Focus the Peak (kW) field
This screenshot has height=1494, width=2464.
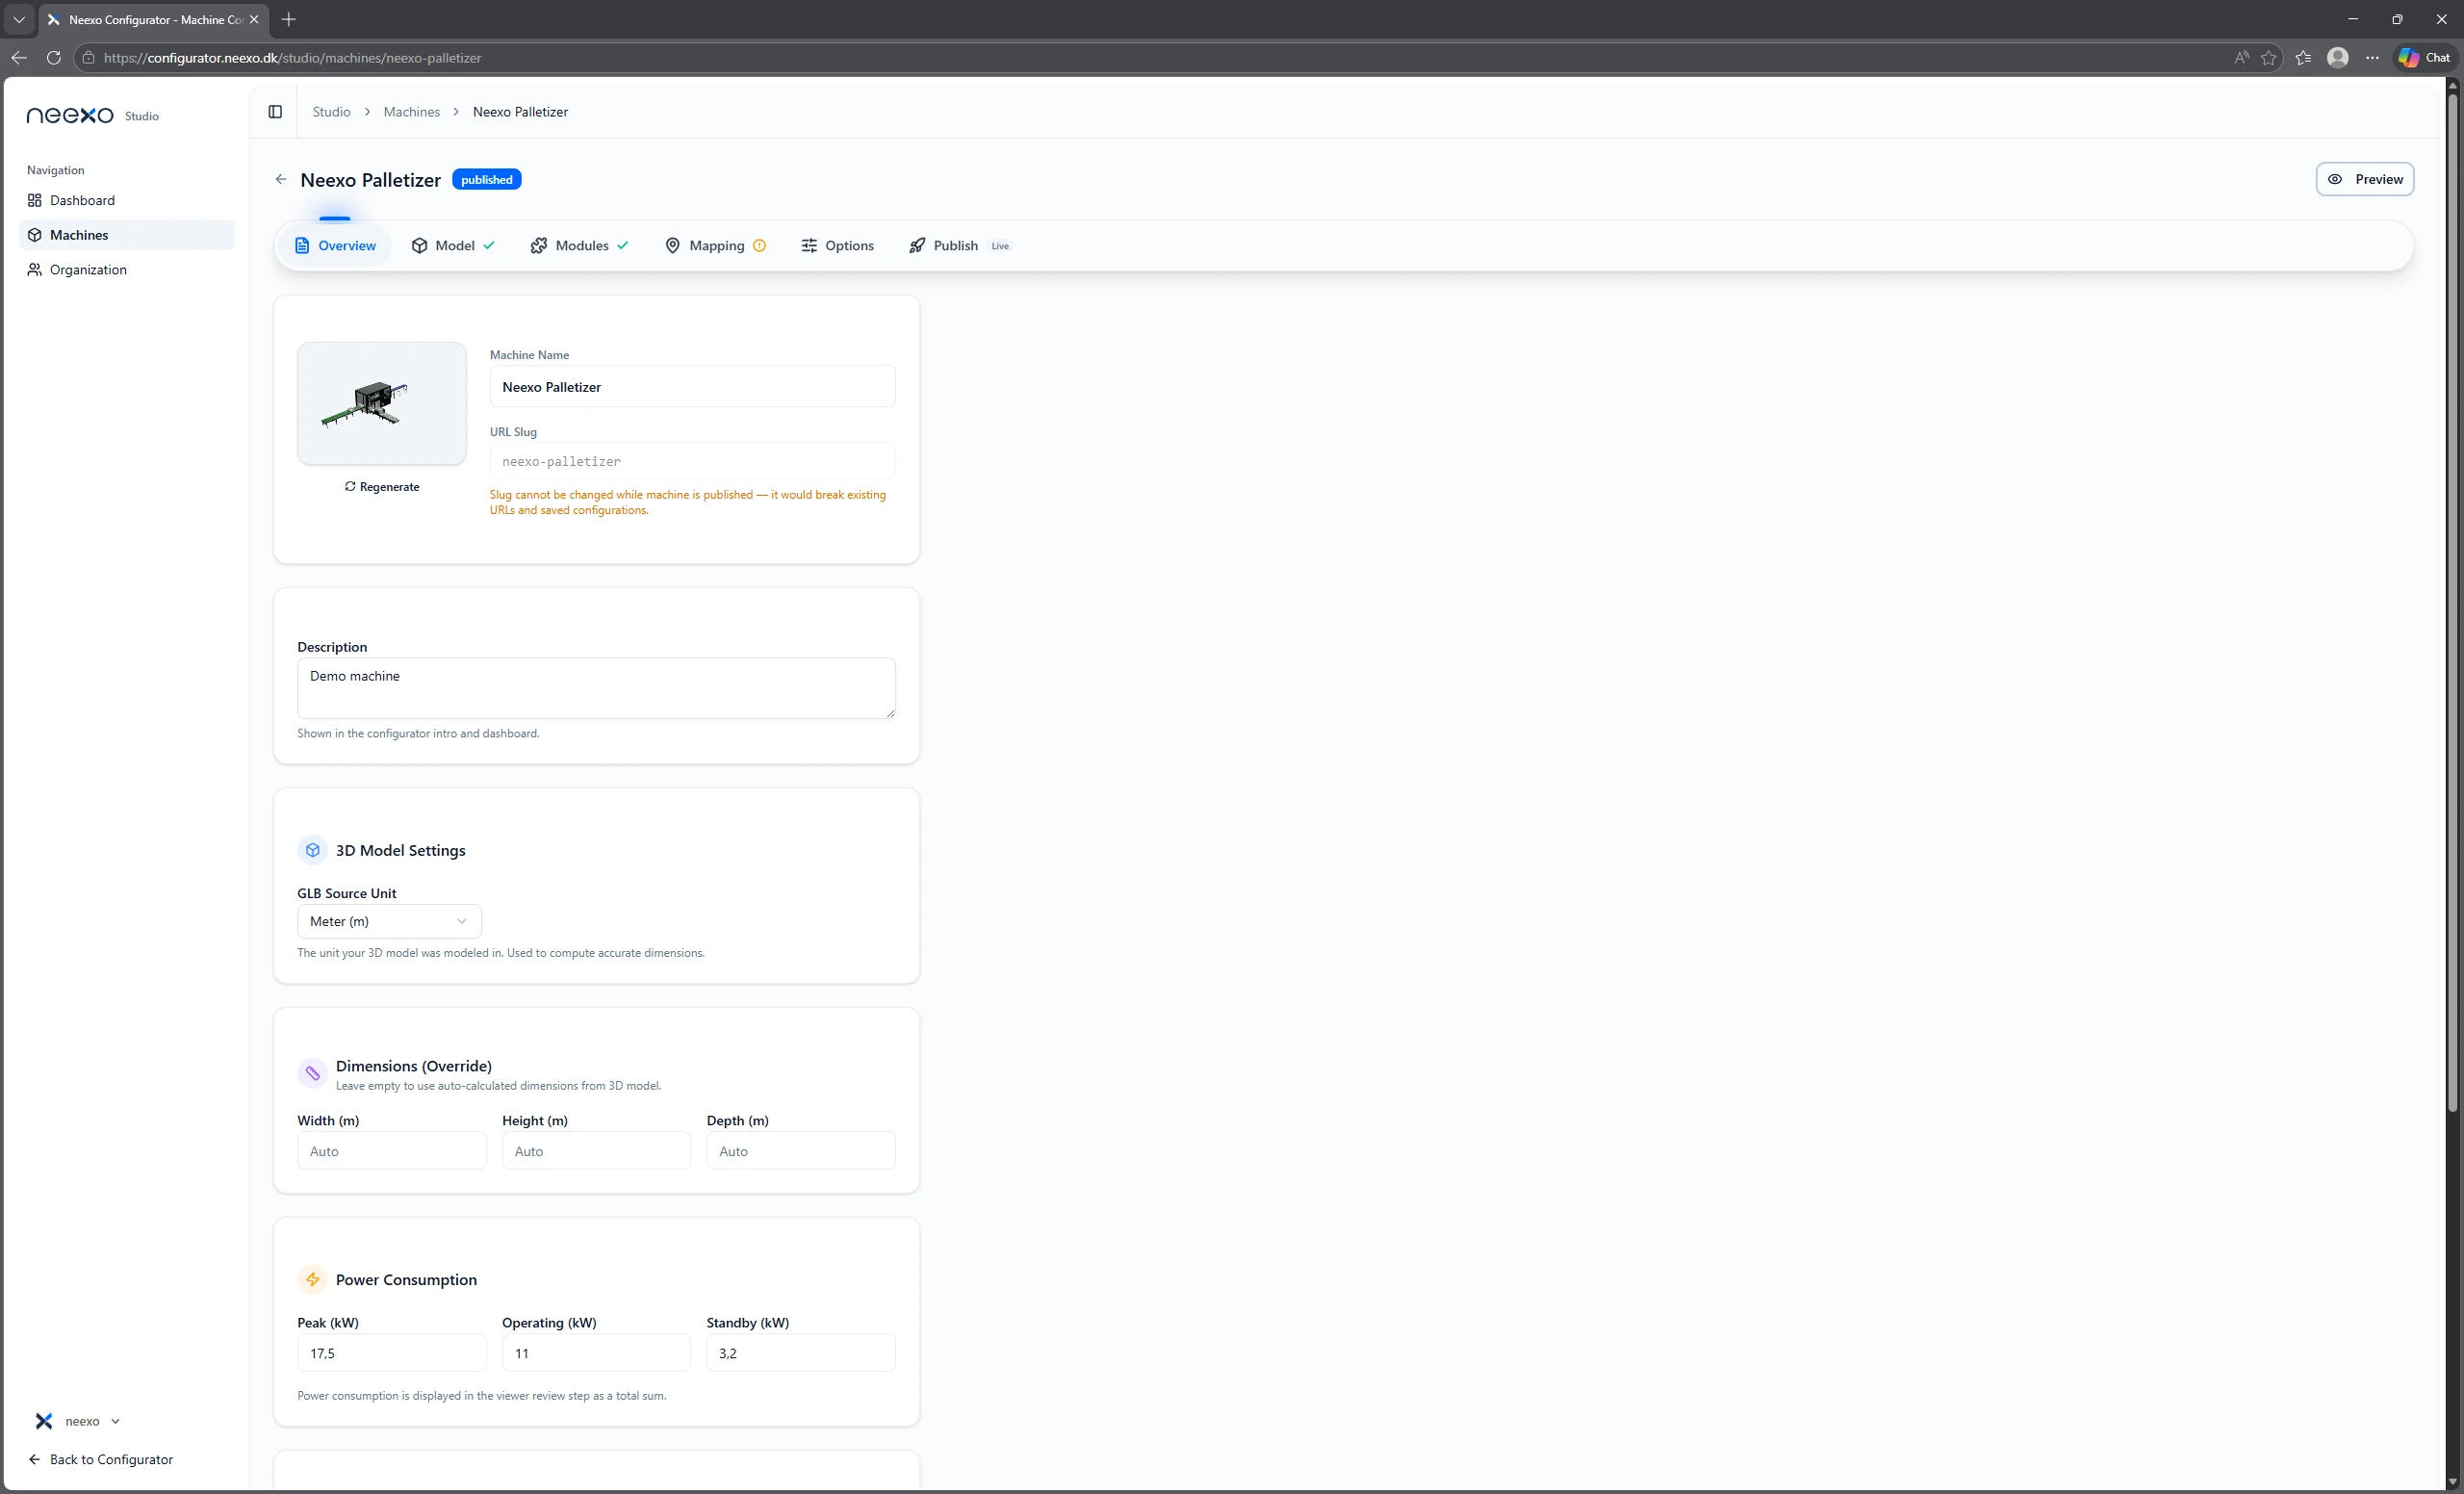(x=392, y=1354)
